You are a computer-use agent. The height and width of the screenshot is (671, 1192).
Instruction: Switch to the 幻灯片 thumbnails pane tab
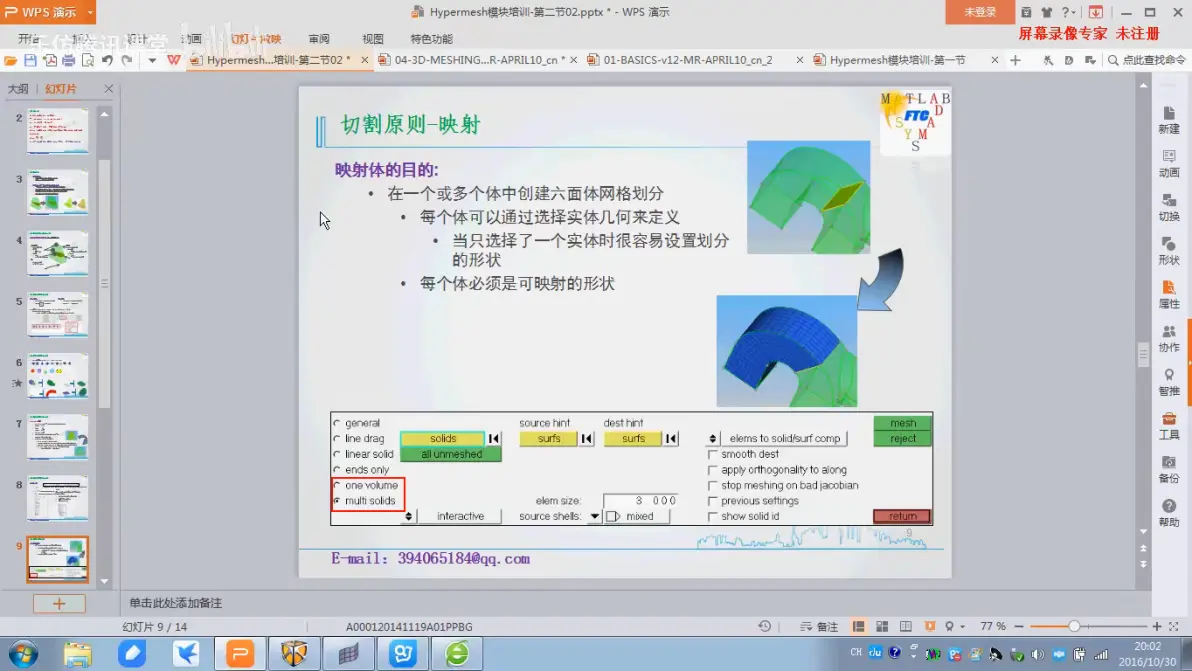[61, 89]
